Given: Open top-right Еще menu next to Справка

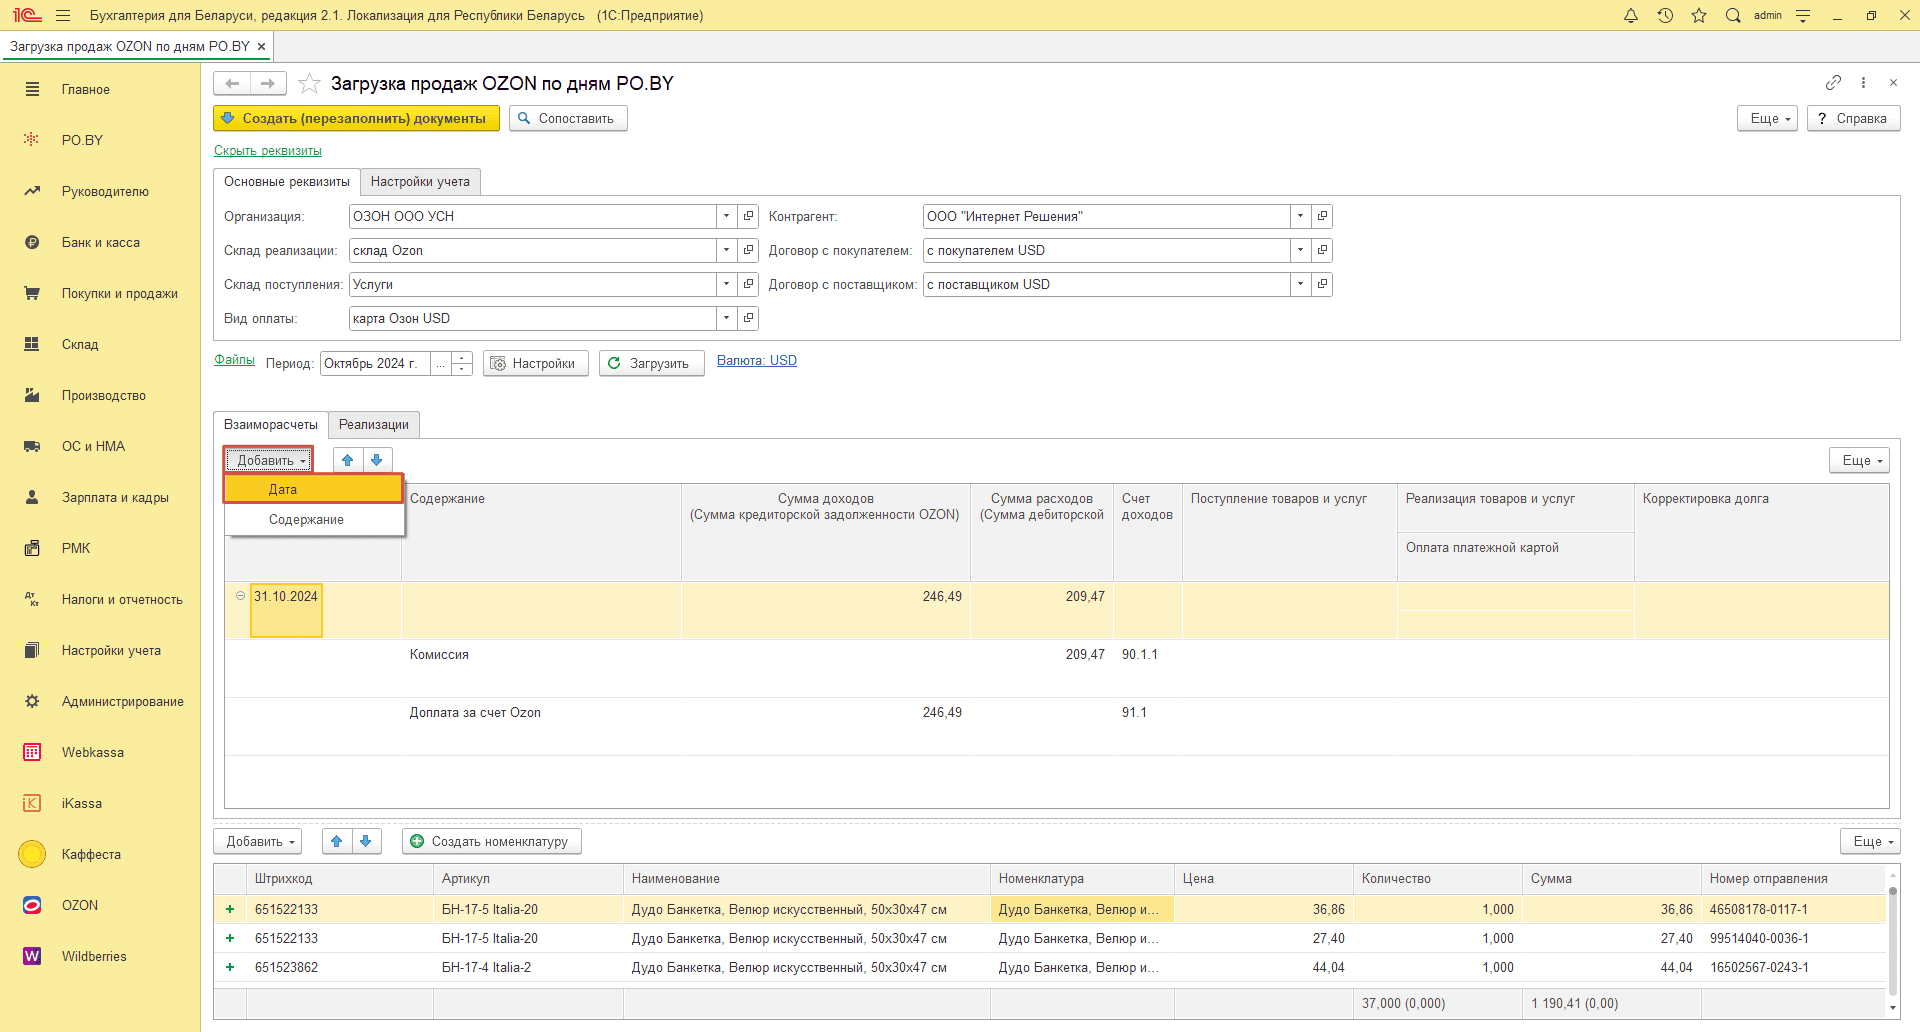Looking at the screenshot, I should coord(1768,118).
